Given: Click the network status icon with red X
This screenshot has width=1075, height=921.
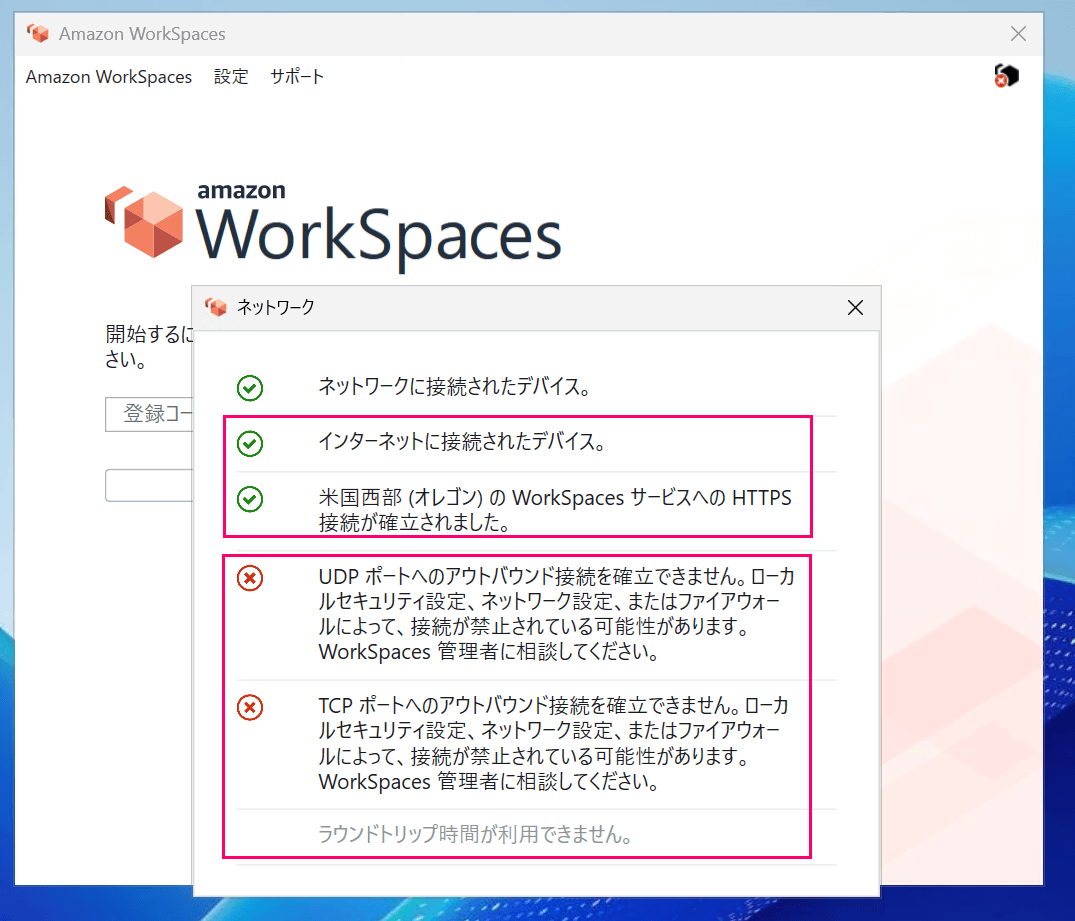Looking at the screenshot, I should 1006,76.
